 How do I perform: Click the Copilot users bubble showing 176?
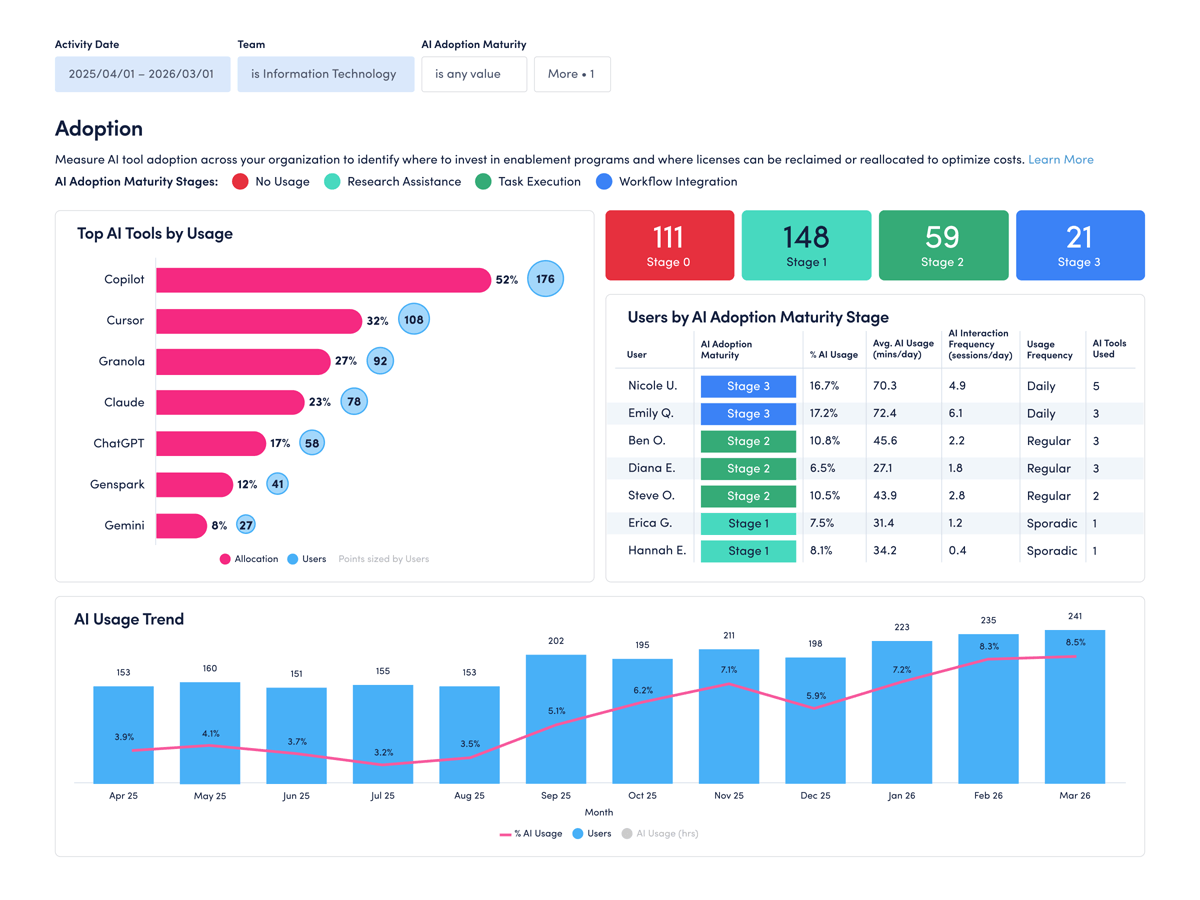545,279
